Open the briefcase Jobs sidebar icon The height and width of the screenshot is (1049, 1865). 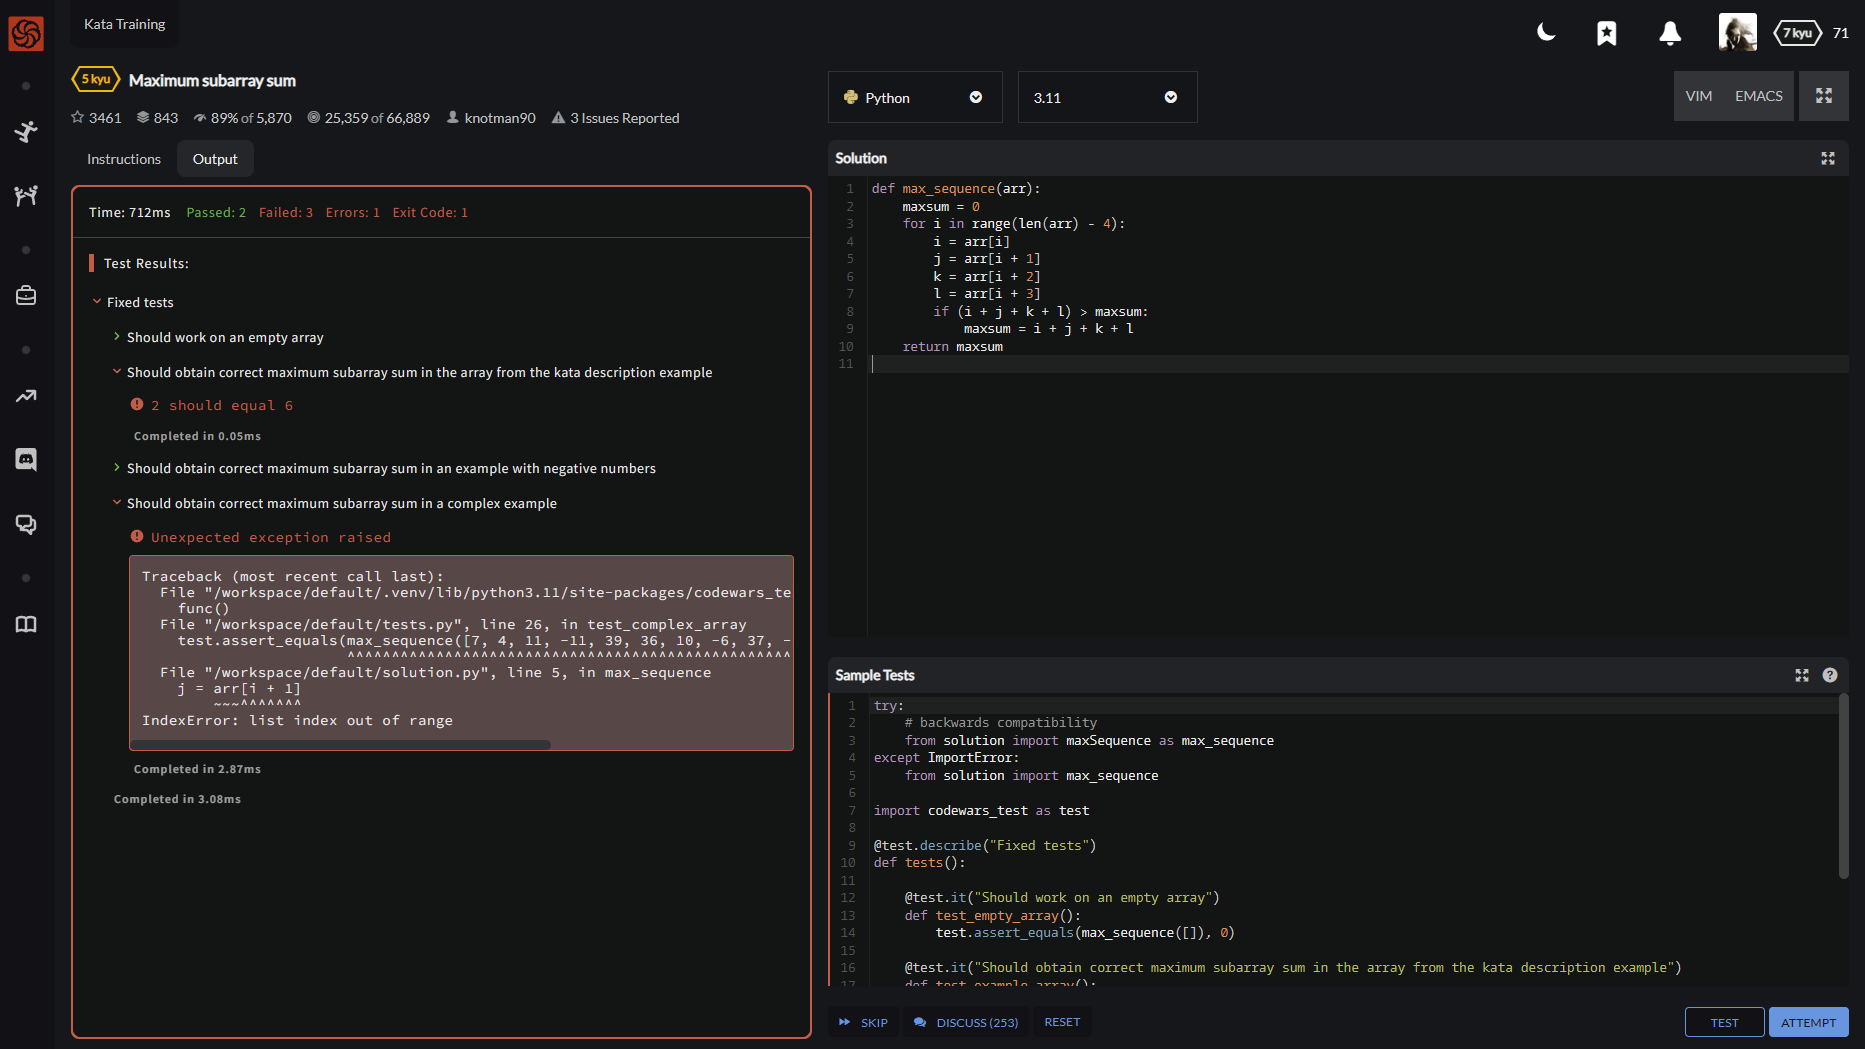tap(26, 296)
